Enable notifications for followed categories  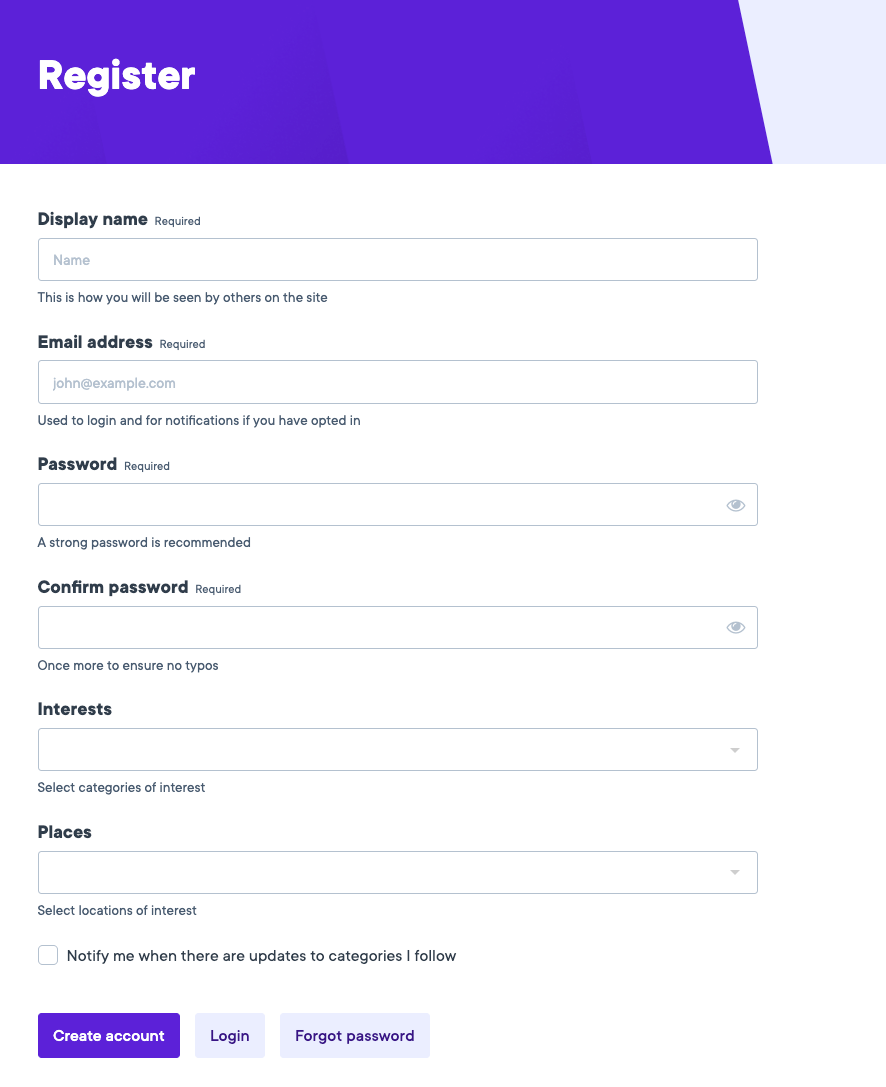48,955
